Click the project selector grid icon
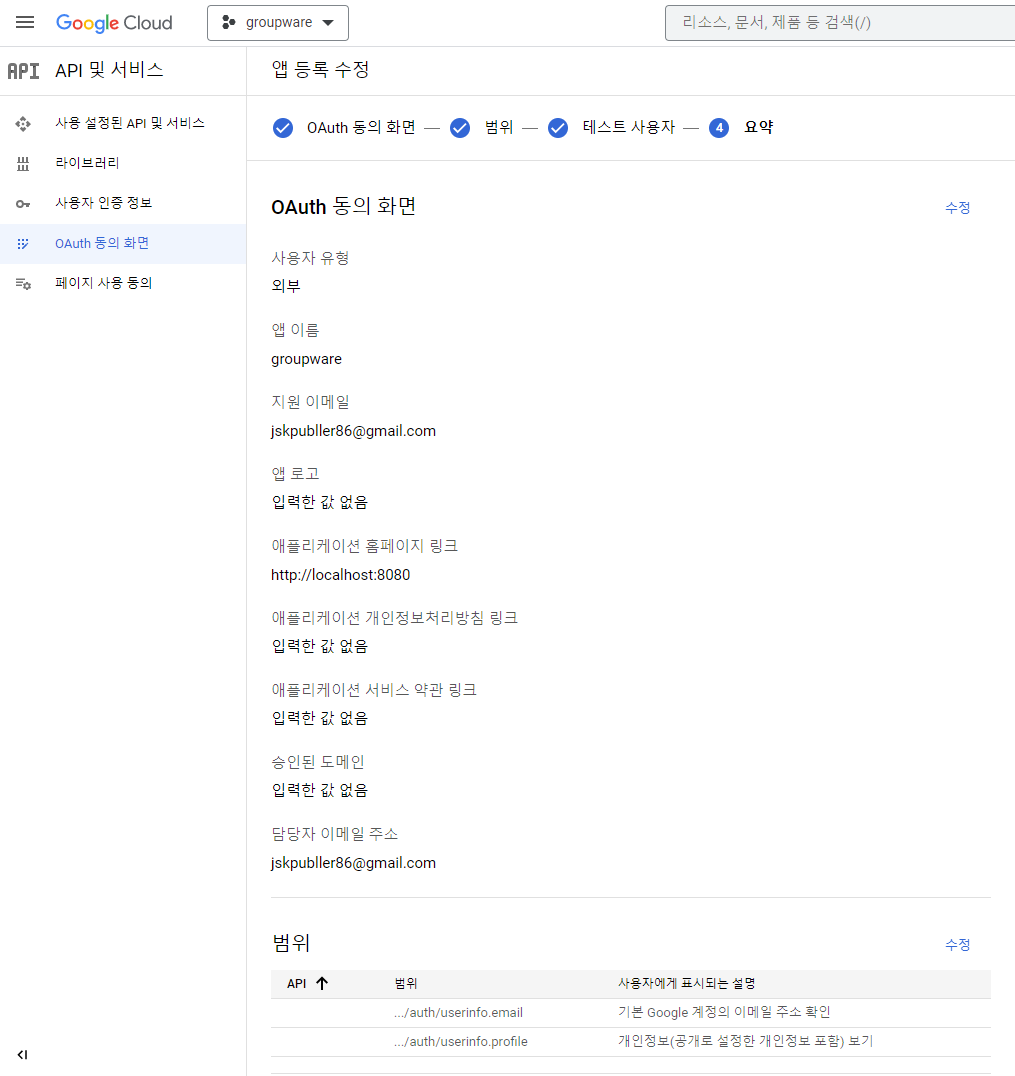Viewport: 1015px width, 1076px height. coord(226,22)
